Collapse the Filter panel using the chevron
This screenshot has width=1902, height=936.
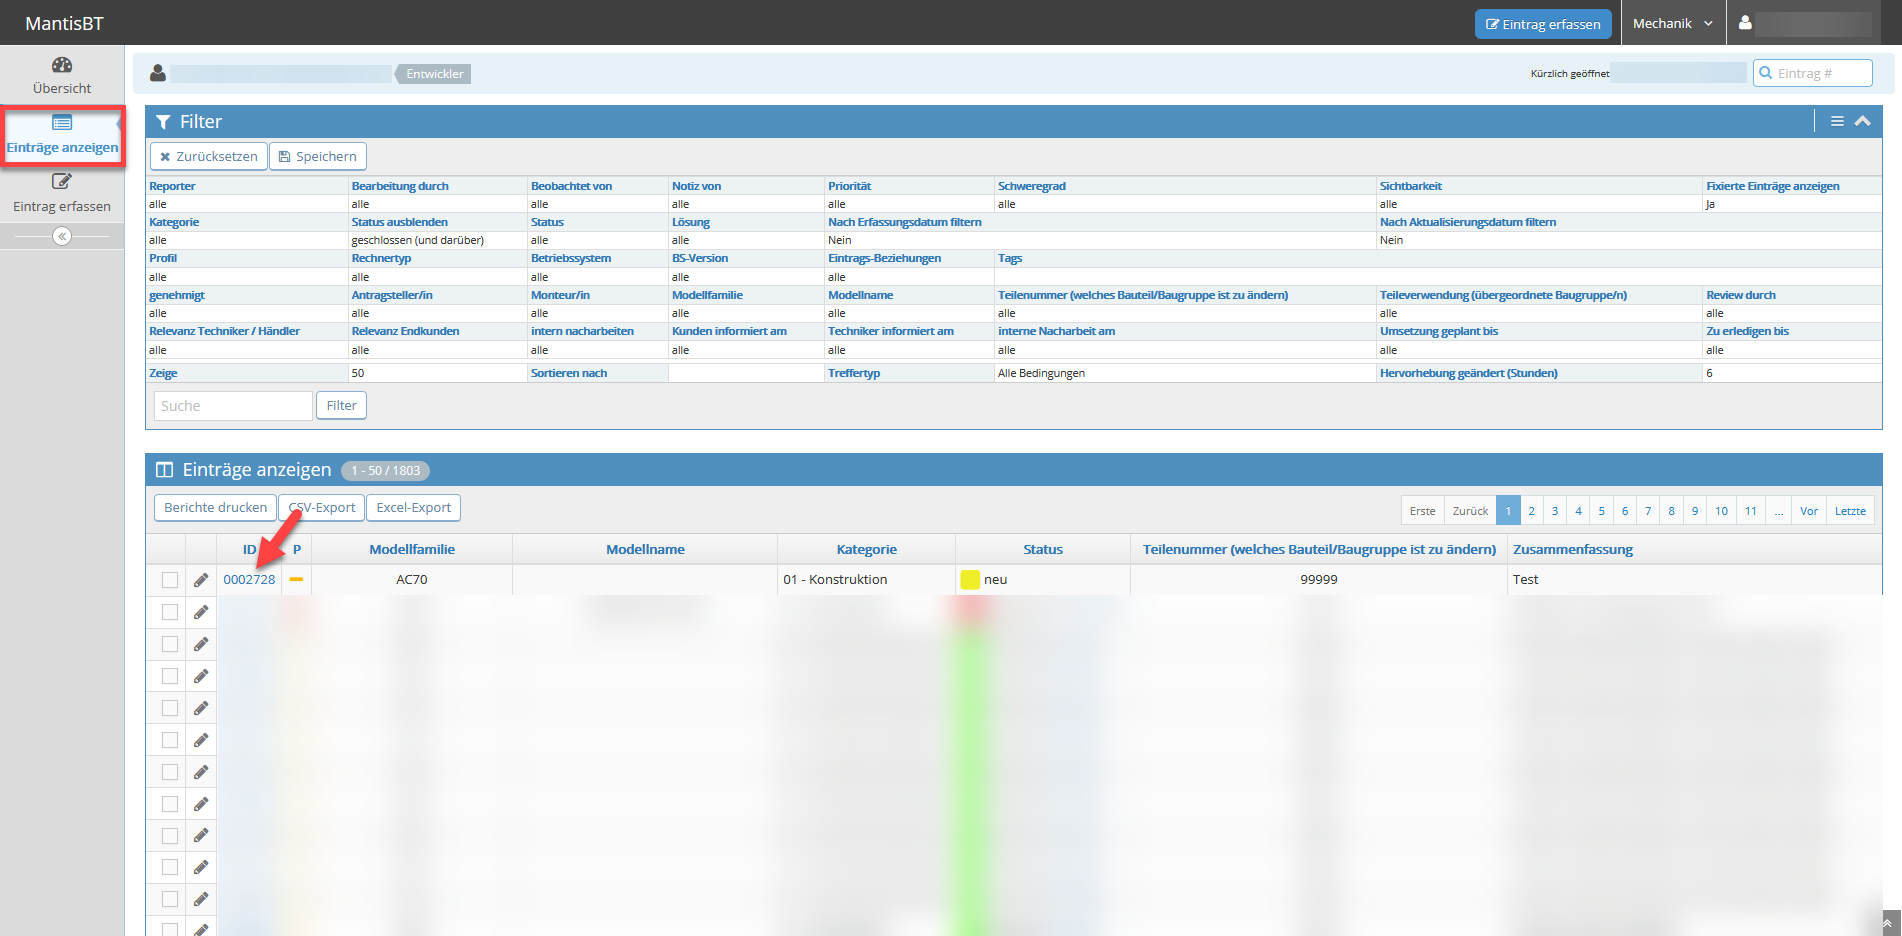click(1862, 121)
